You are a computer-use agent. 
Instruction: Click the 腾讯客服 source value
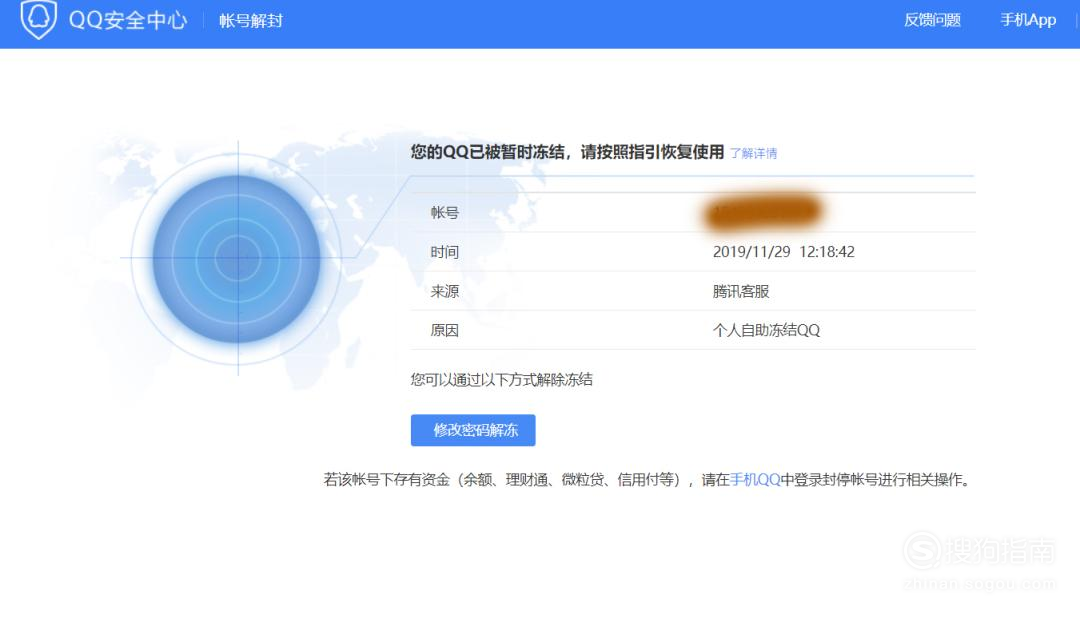[x=740, y=291]
